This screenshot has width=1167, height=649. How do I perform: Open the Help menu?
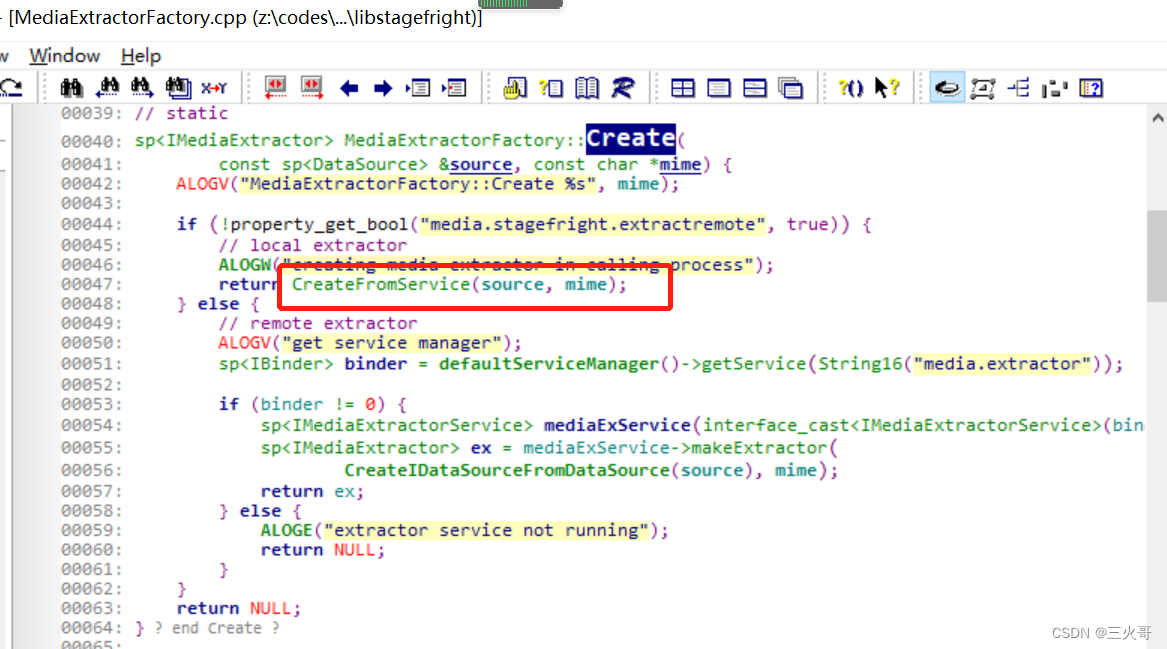[x=141, y=56]
